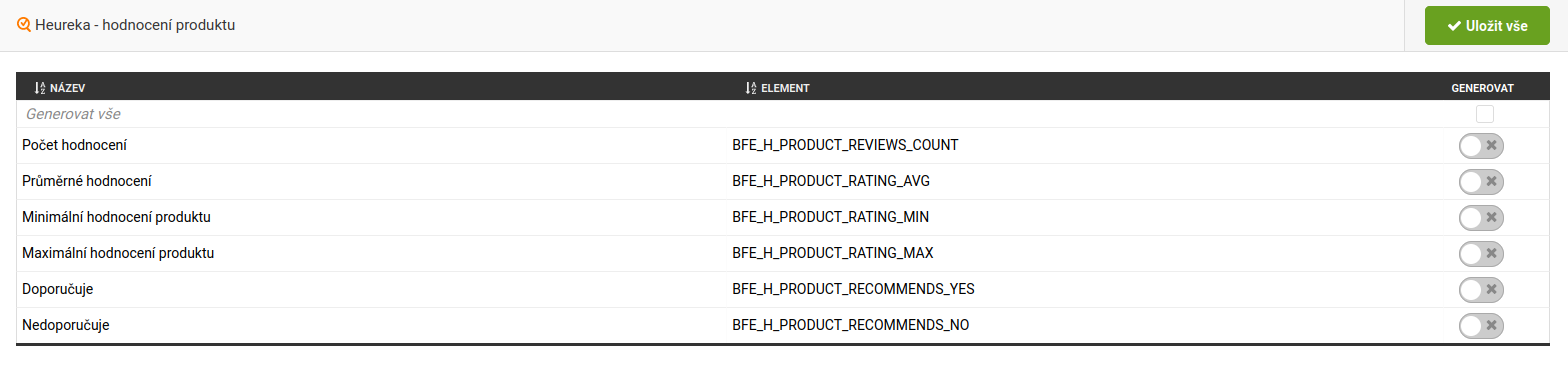Click the Heureka logo icon in header
This screenshot has height=384, width=1568.
tap(24, 25)
